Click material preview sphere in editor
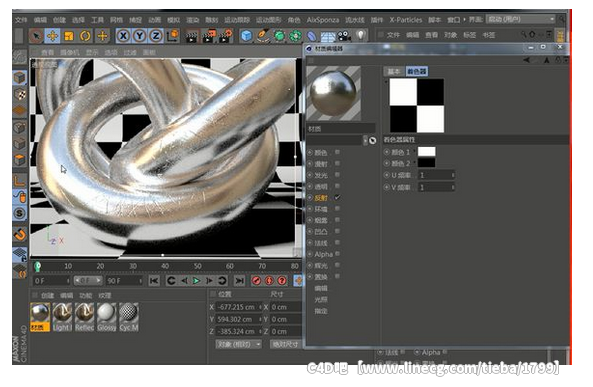This screenshot has width=593, height=387. tap(333, 93)
